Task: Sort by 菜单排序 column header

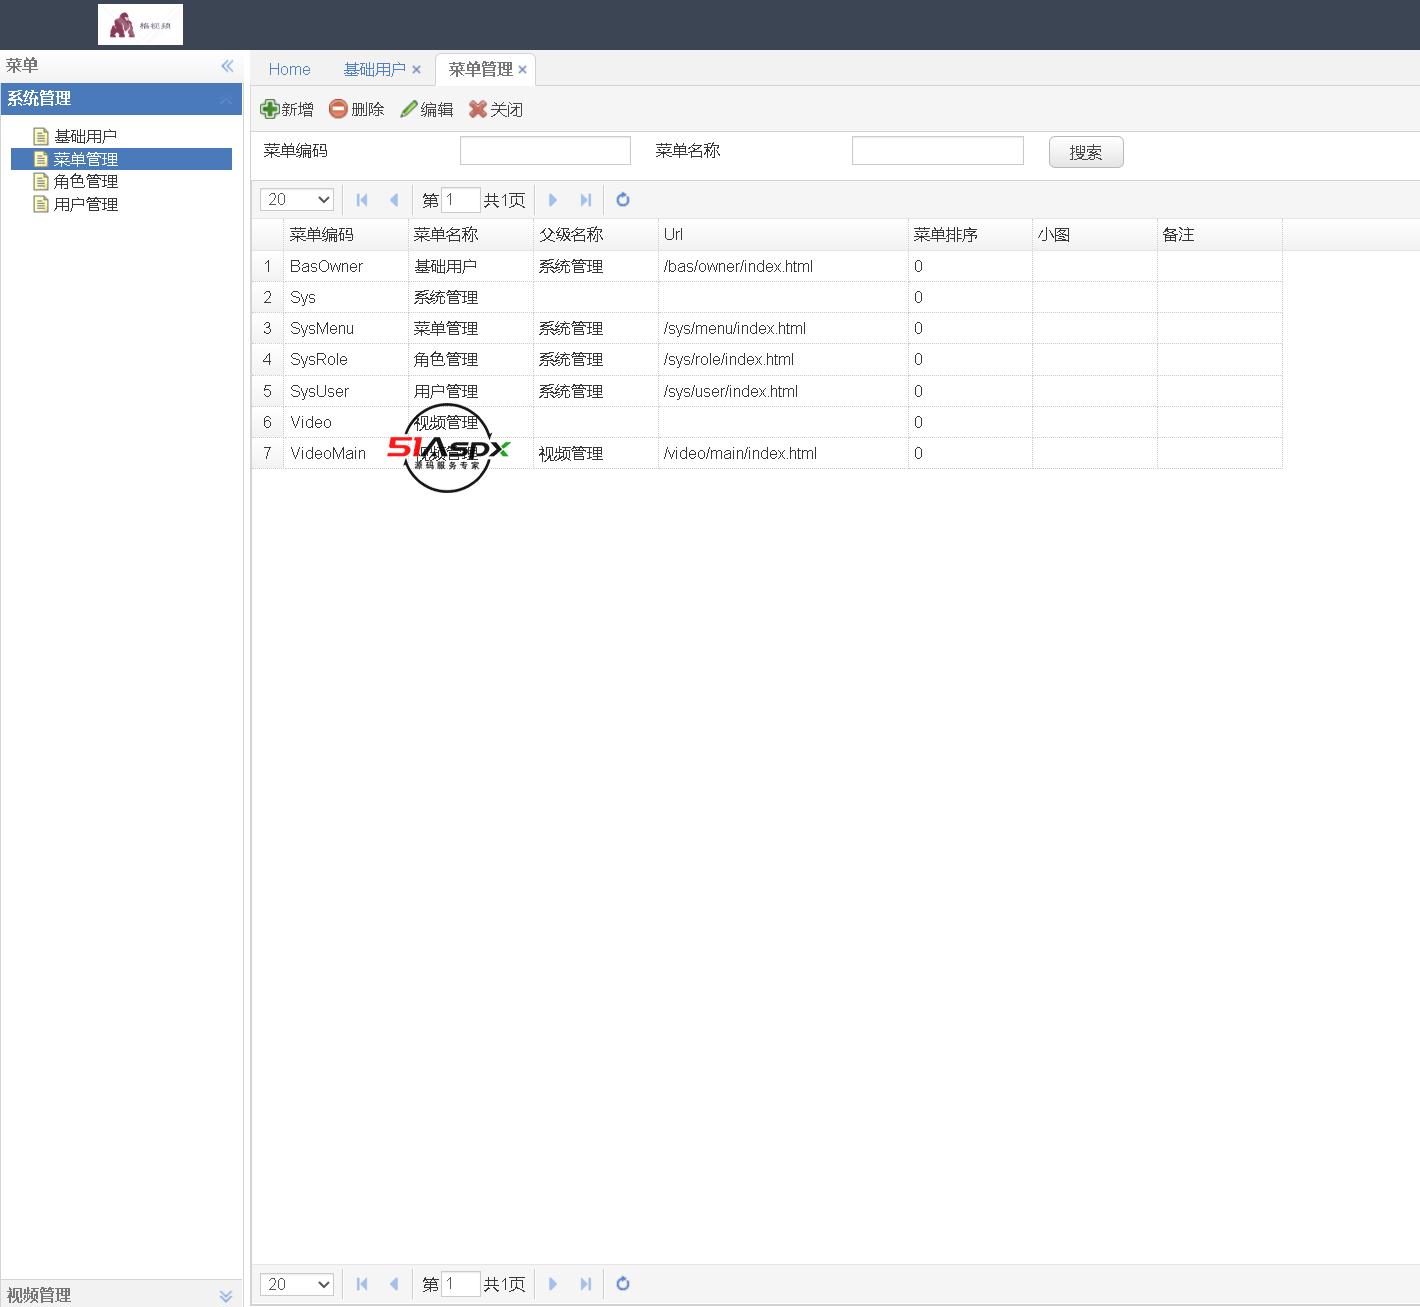Action: pos(970,235)
